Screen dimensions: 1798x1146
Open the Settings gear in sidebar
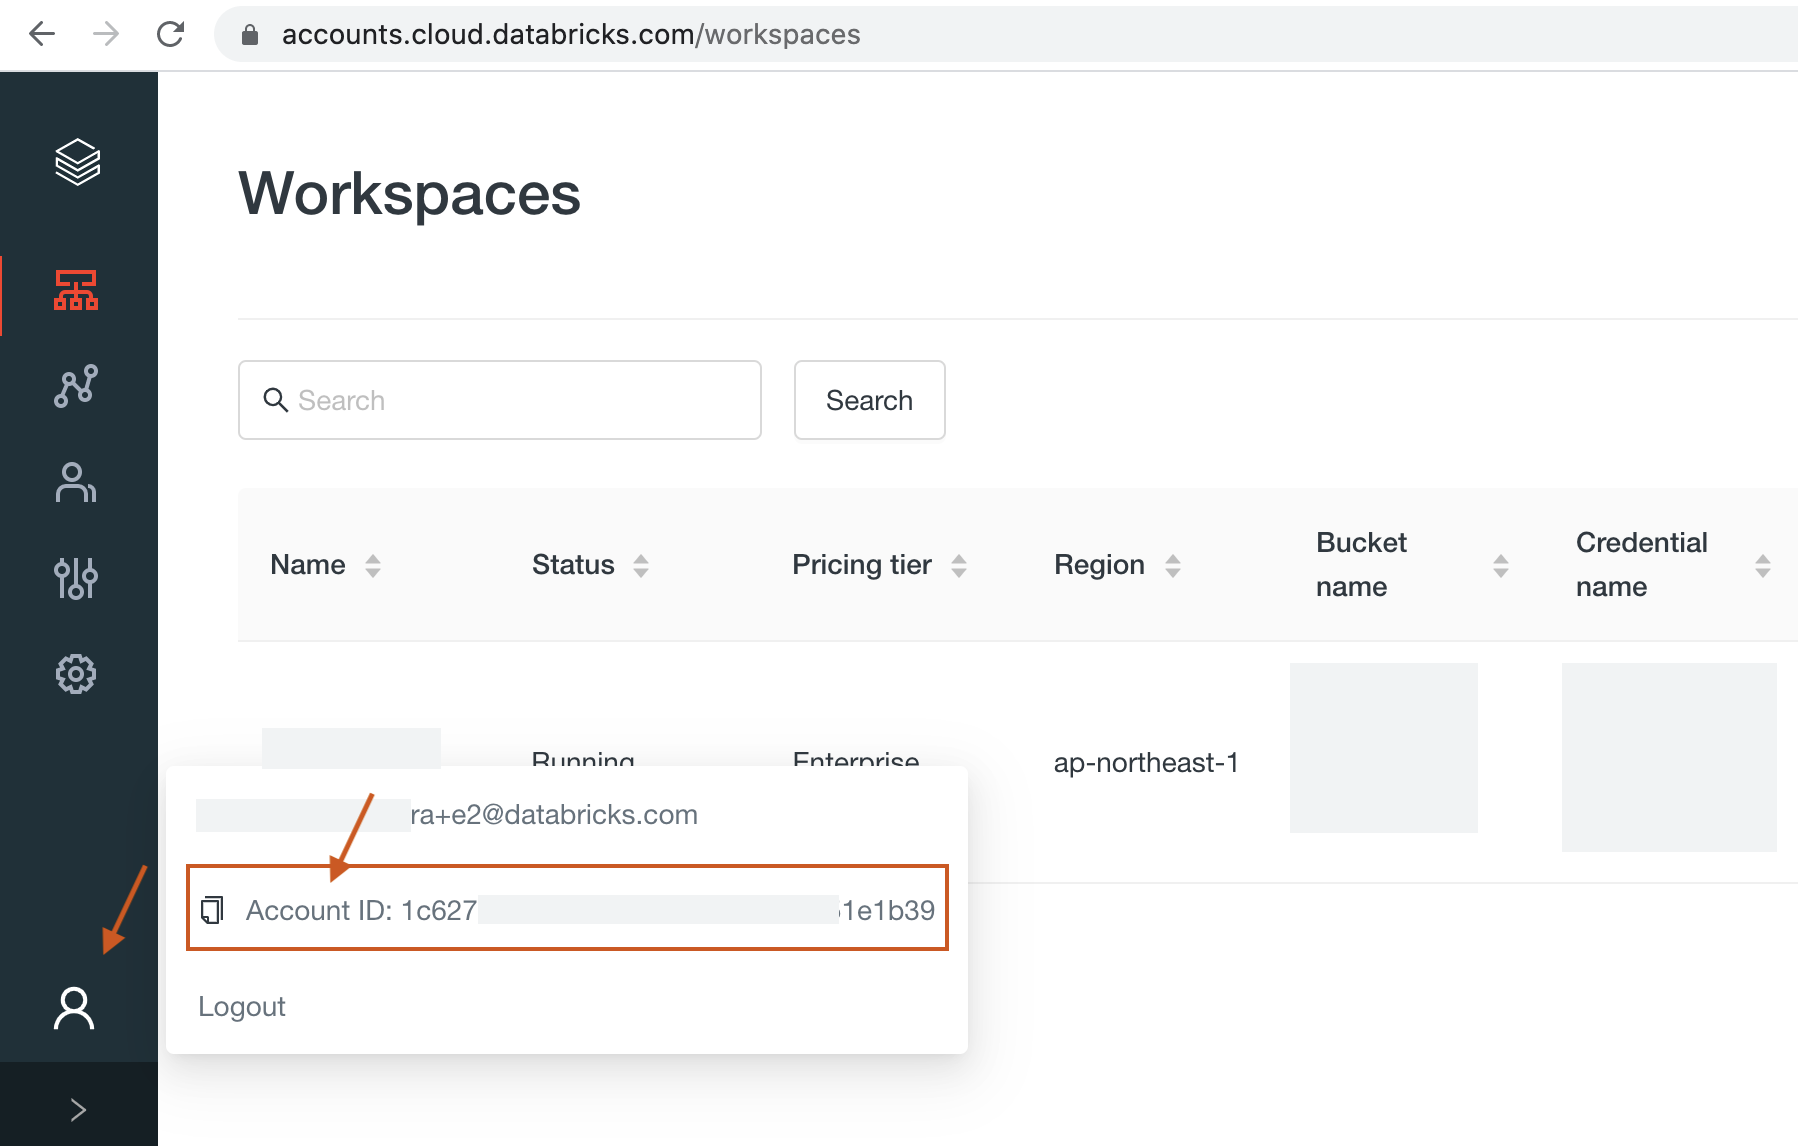click(77, 673)
